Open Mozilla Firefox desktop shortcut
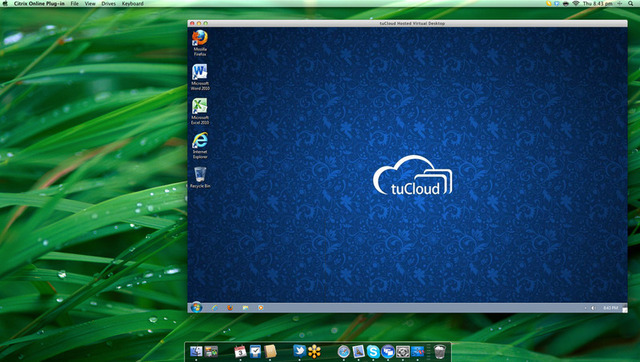This screenshot has height=362, width=640. [200, 42]
